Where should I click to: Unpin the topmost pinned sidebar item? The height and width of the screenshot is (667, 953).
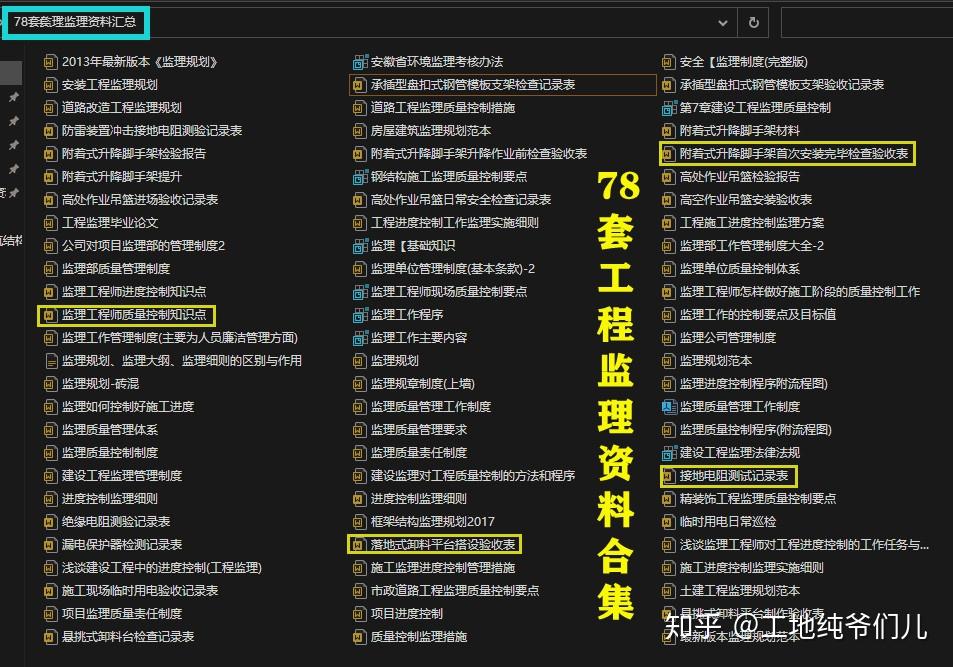click(x=14, y=97)
